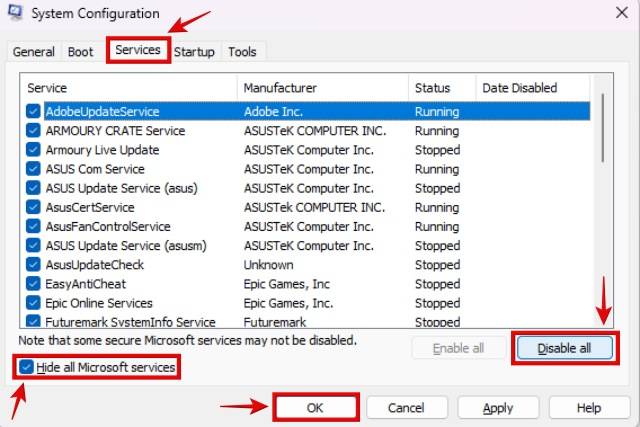The width and height of the screenshot is (640, 427).
Task: Sort by Date Disabled column header
Action: point(530,88)
